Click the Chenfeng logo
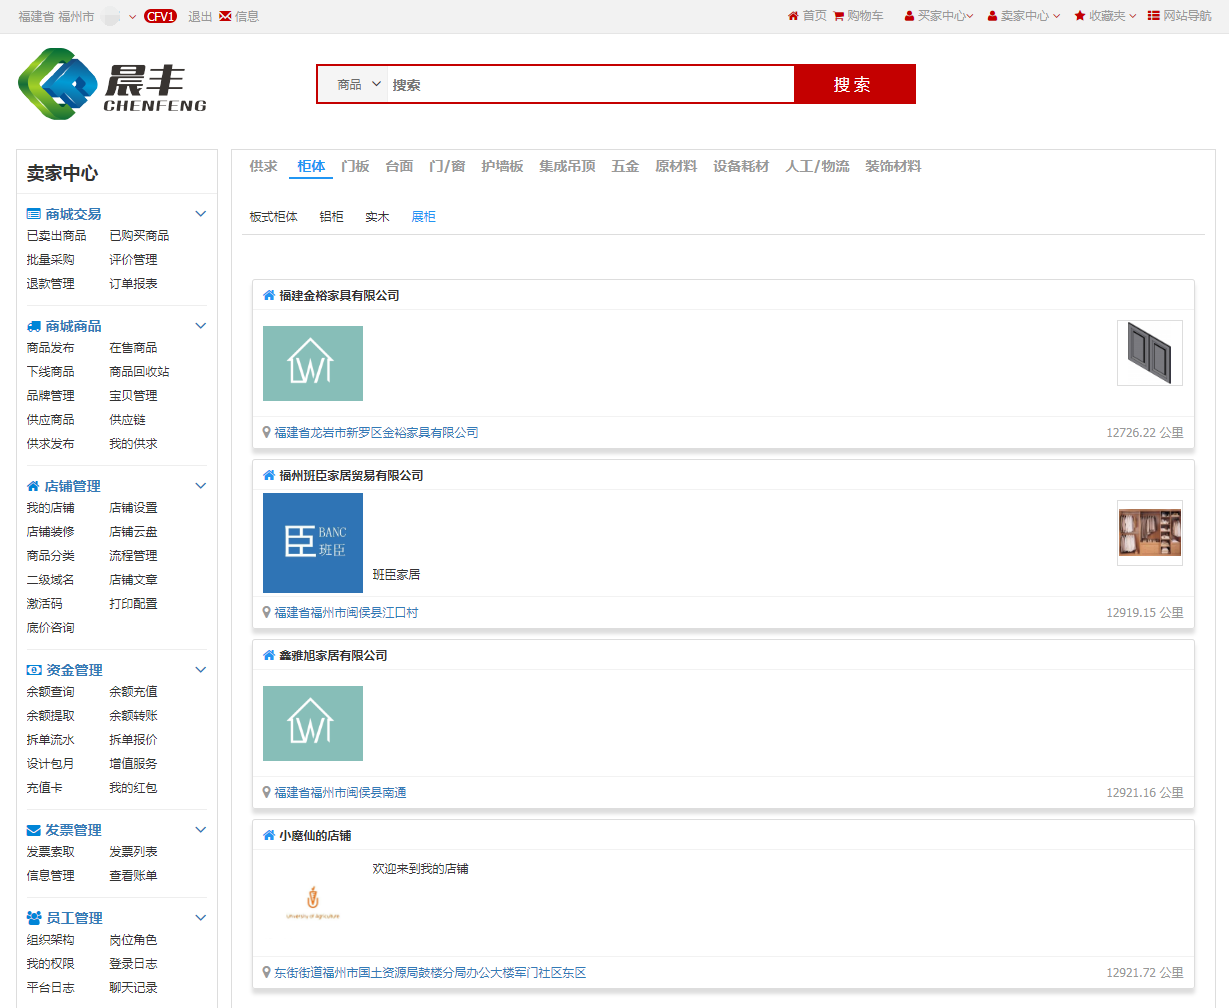The width and height of the screenshot is (1229, 1008). pos(112,84)
